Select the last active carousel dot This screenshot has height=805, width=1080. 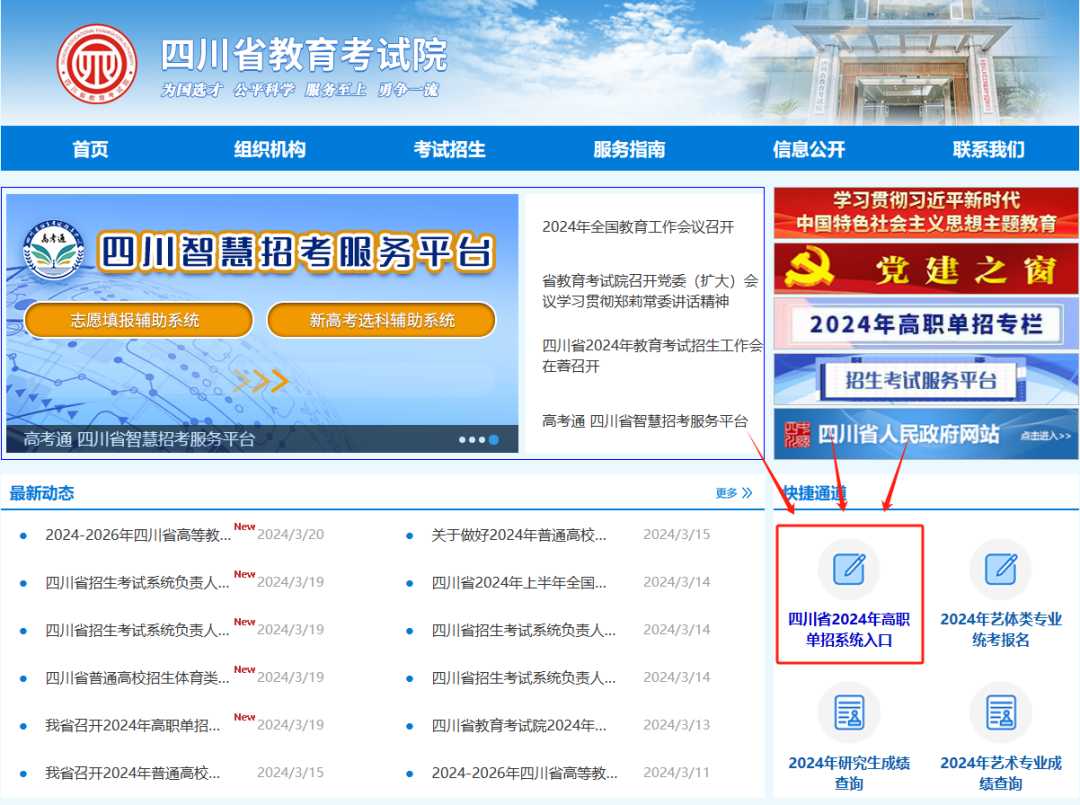[494, 439]
